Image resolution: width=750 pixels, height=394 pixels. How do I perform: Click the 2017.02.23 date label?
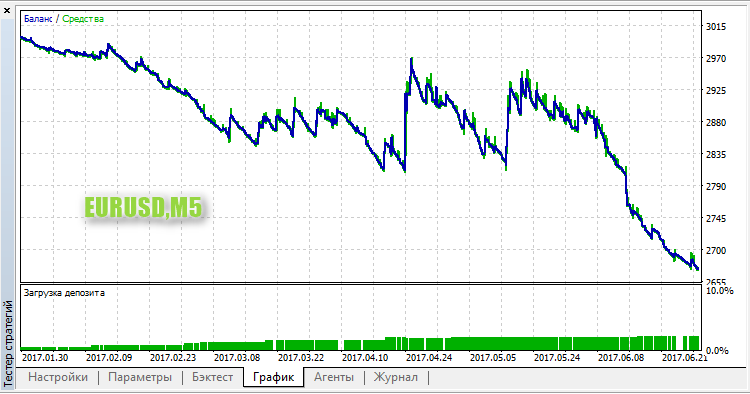click(173, 358)
